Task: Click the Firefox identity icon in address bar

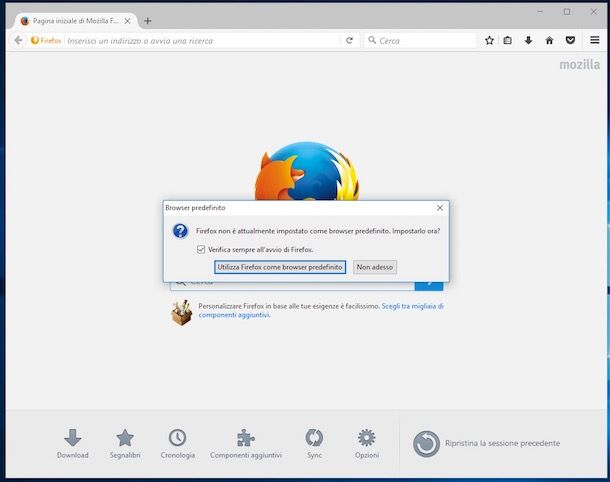Action: click(x=46, y=40)
